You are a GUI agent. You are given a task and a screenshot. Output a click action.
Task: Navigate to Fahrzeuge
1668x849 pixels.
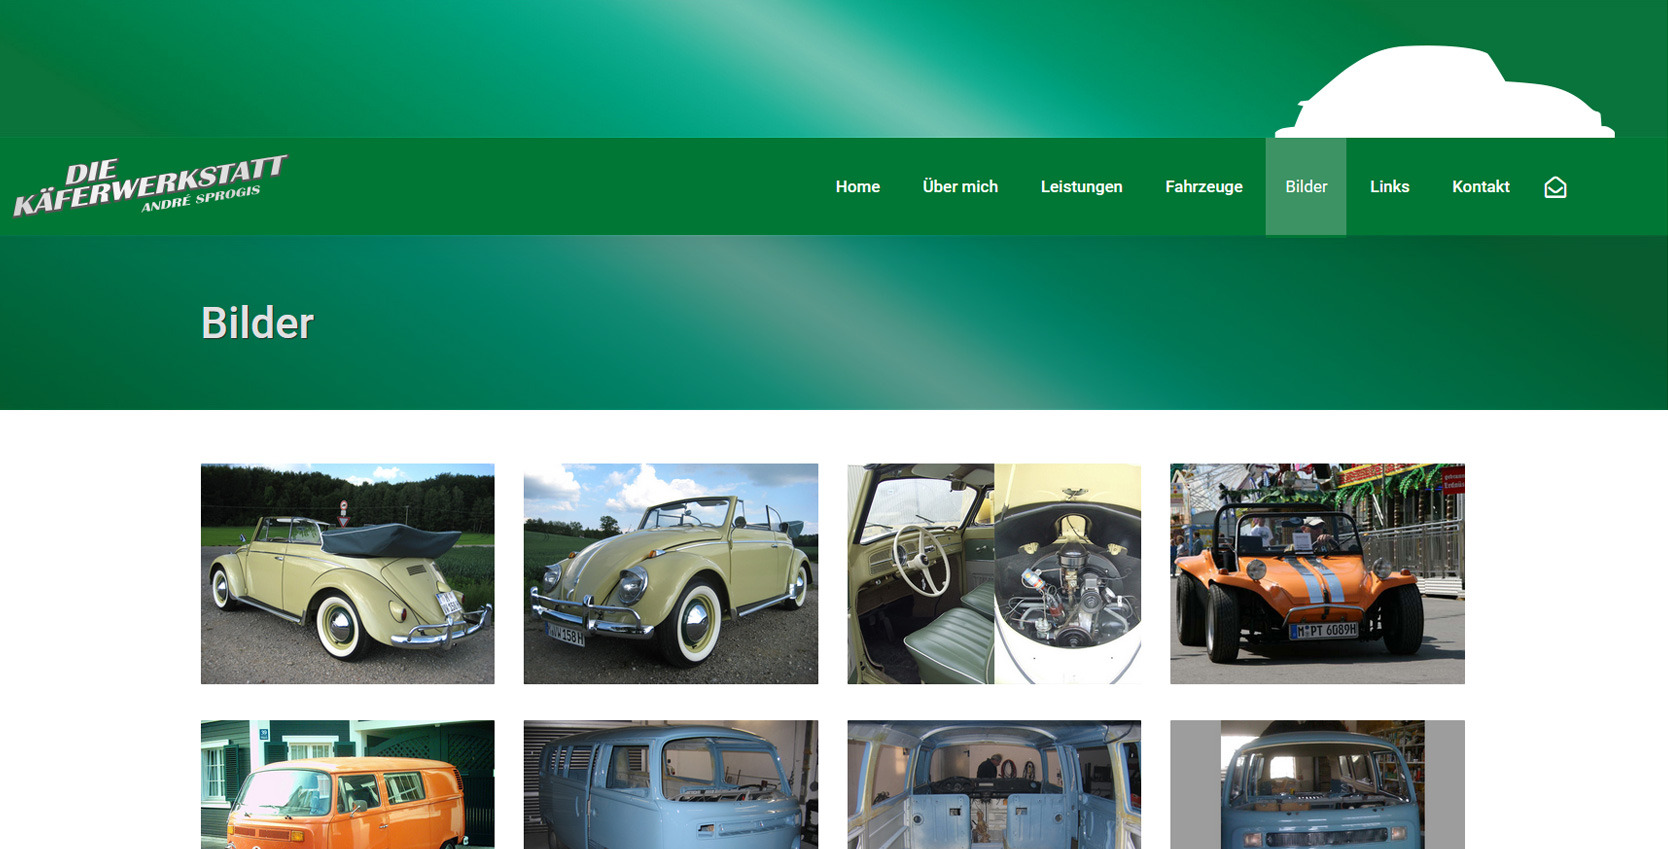click(1203, 187)
